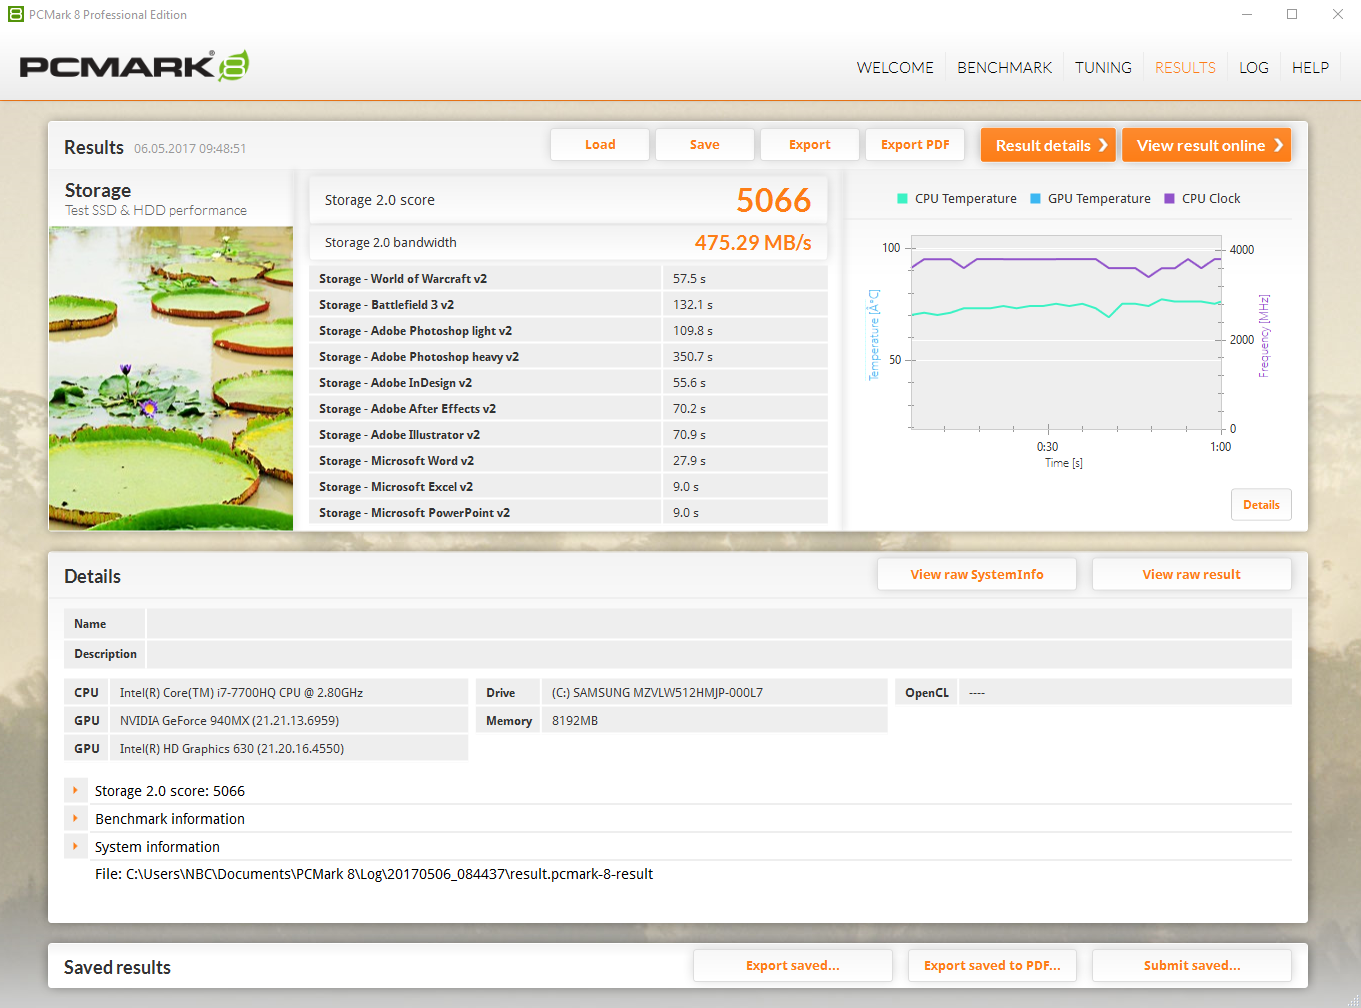1361x1008 pixels.
Task: Click the Name input field
Action: tap(719, 624)
